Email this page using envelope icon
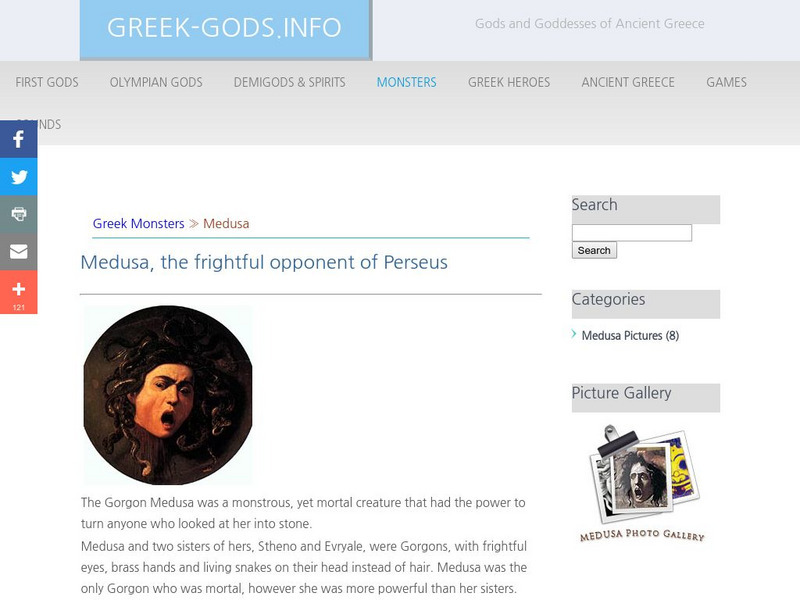This screenshot has height=600, width=800. 18,252
